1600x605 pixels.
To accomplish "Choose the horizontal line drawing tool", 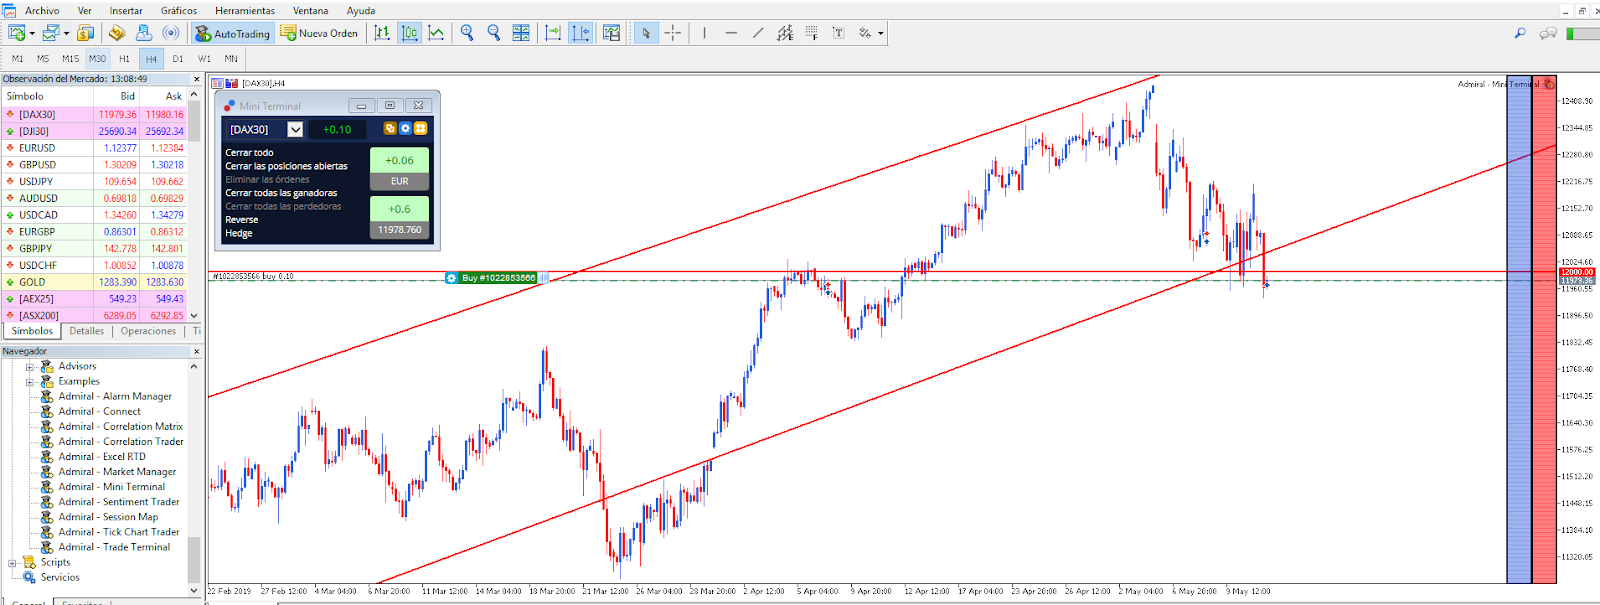I will pyautogui.click(x=731, y=33).
